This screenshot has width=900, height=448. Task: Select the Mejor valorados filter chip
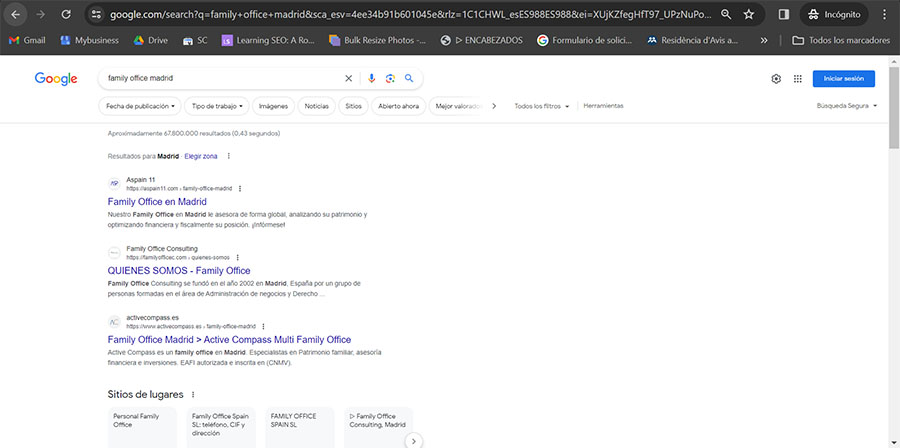click(456, 106)
